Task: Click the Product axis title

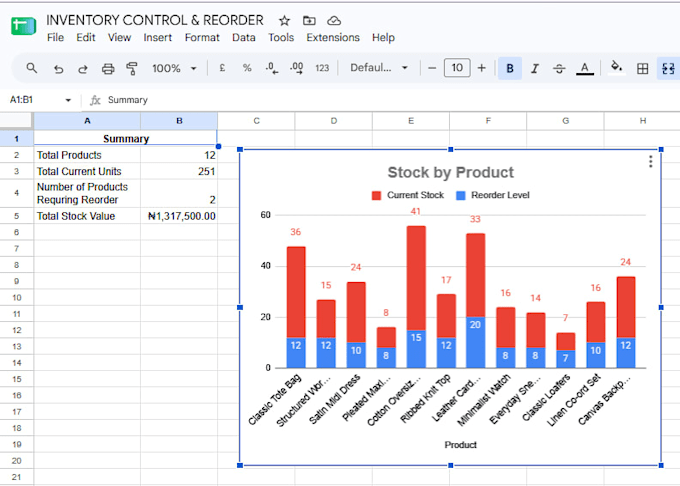Action: click(460, 445)
